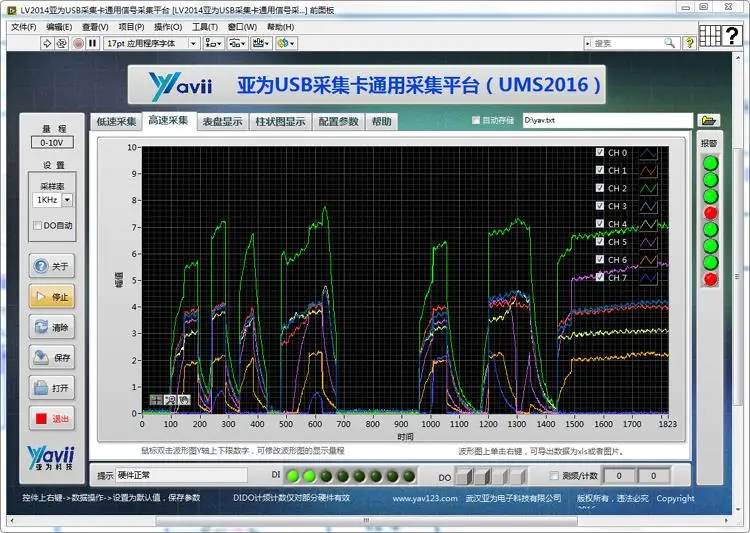Enable the 测频/计数 checkbox
The width and height of the screenshot is (750, 533).
554,476
